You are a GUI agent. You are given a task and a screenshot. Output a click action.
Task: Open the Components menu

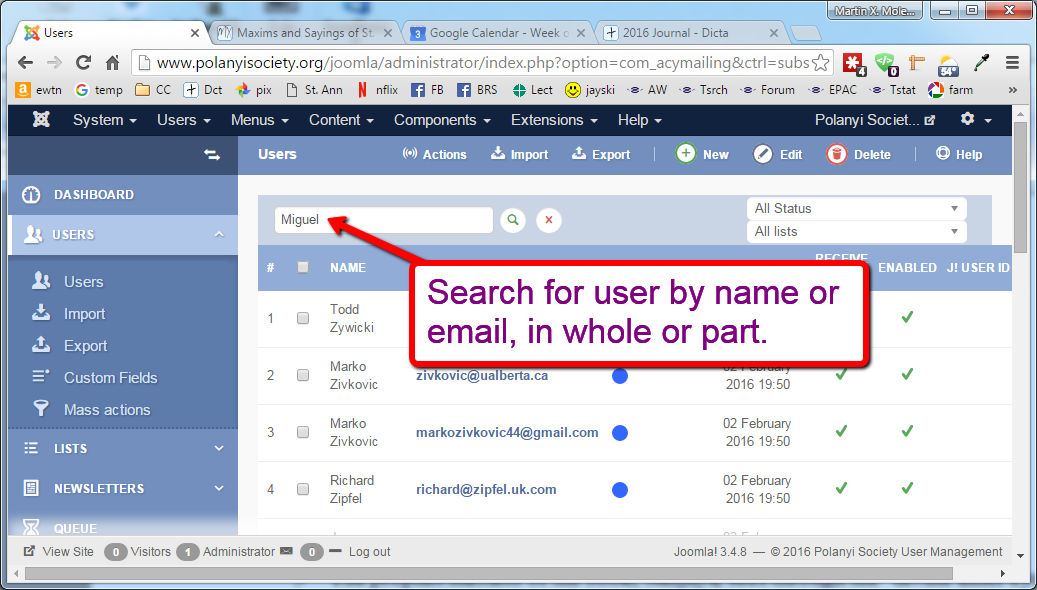pyautogui.click(x=441, y=120)
